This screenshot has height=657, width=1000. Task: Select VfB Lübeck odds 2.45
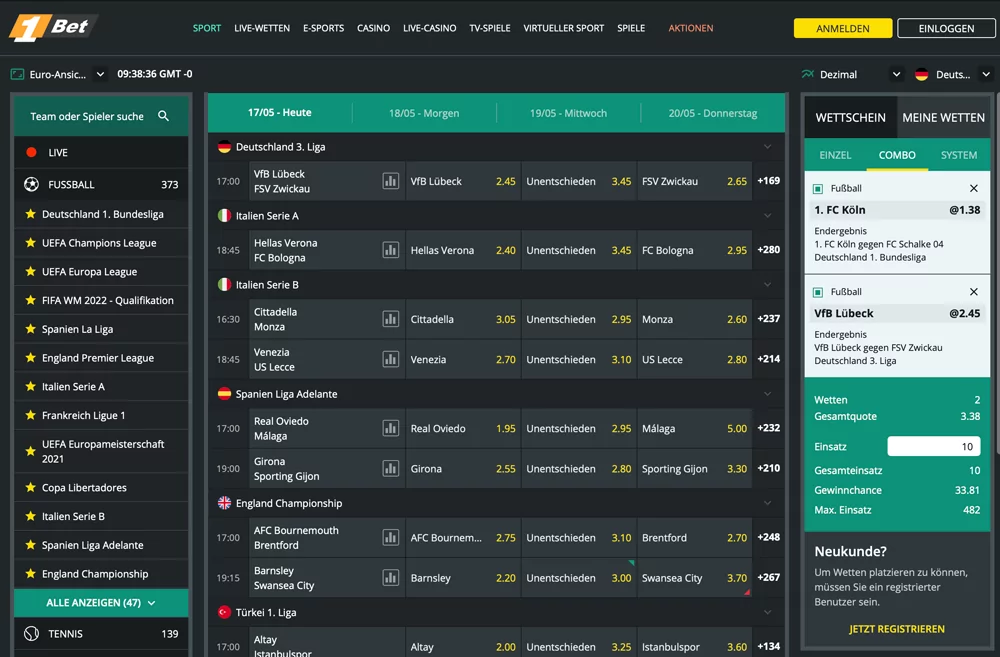pos(463,181)
